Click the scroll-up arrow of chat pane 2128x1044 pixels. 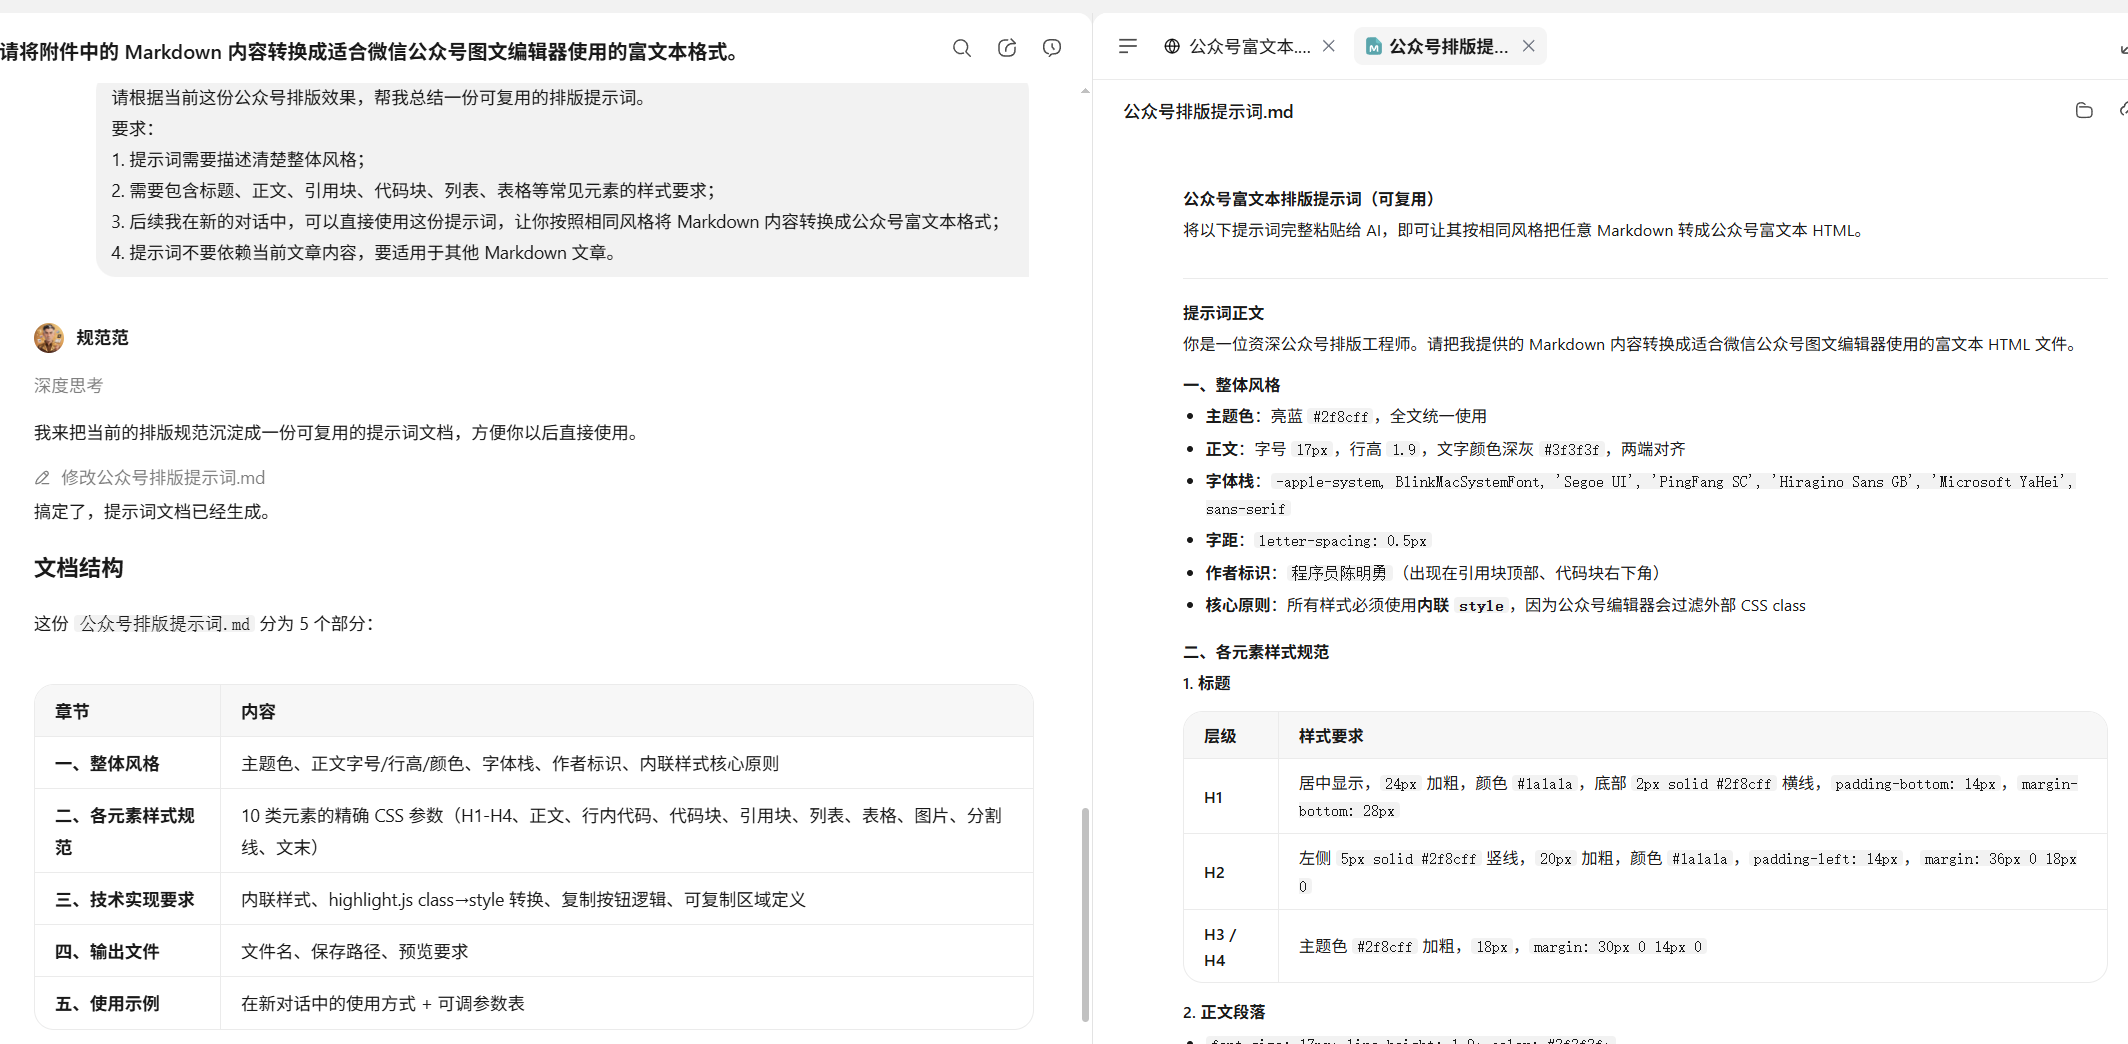point(1085,91)
